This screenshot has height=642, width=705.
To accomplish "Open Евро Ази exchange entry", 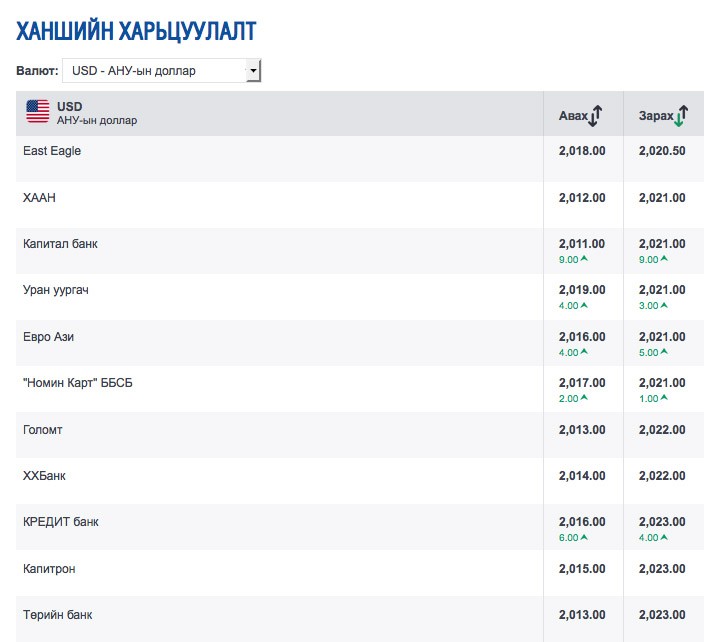I will pyautogui.click(x=48, y=337).
